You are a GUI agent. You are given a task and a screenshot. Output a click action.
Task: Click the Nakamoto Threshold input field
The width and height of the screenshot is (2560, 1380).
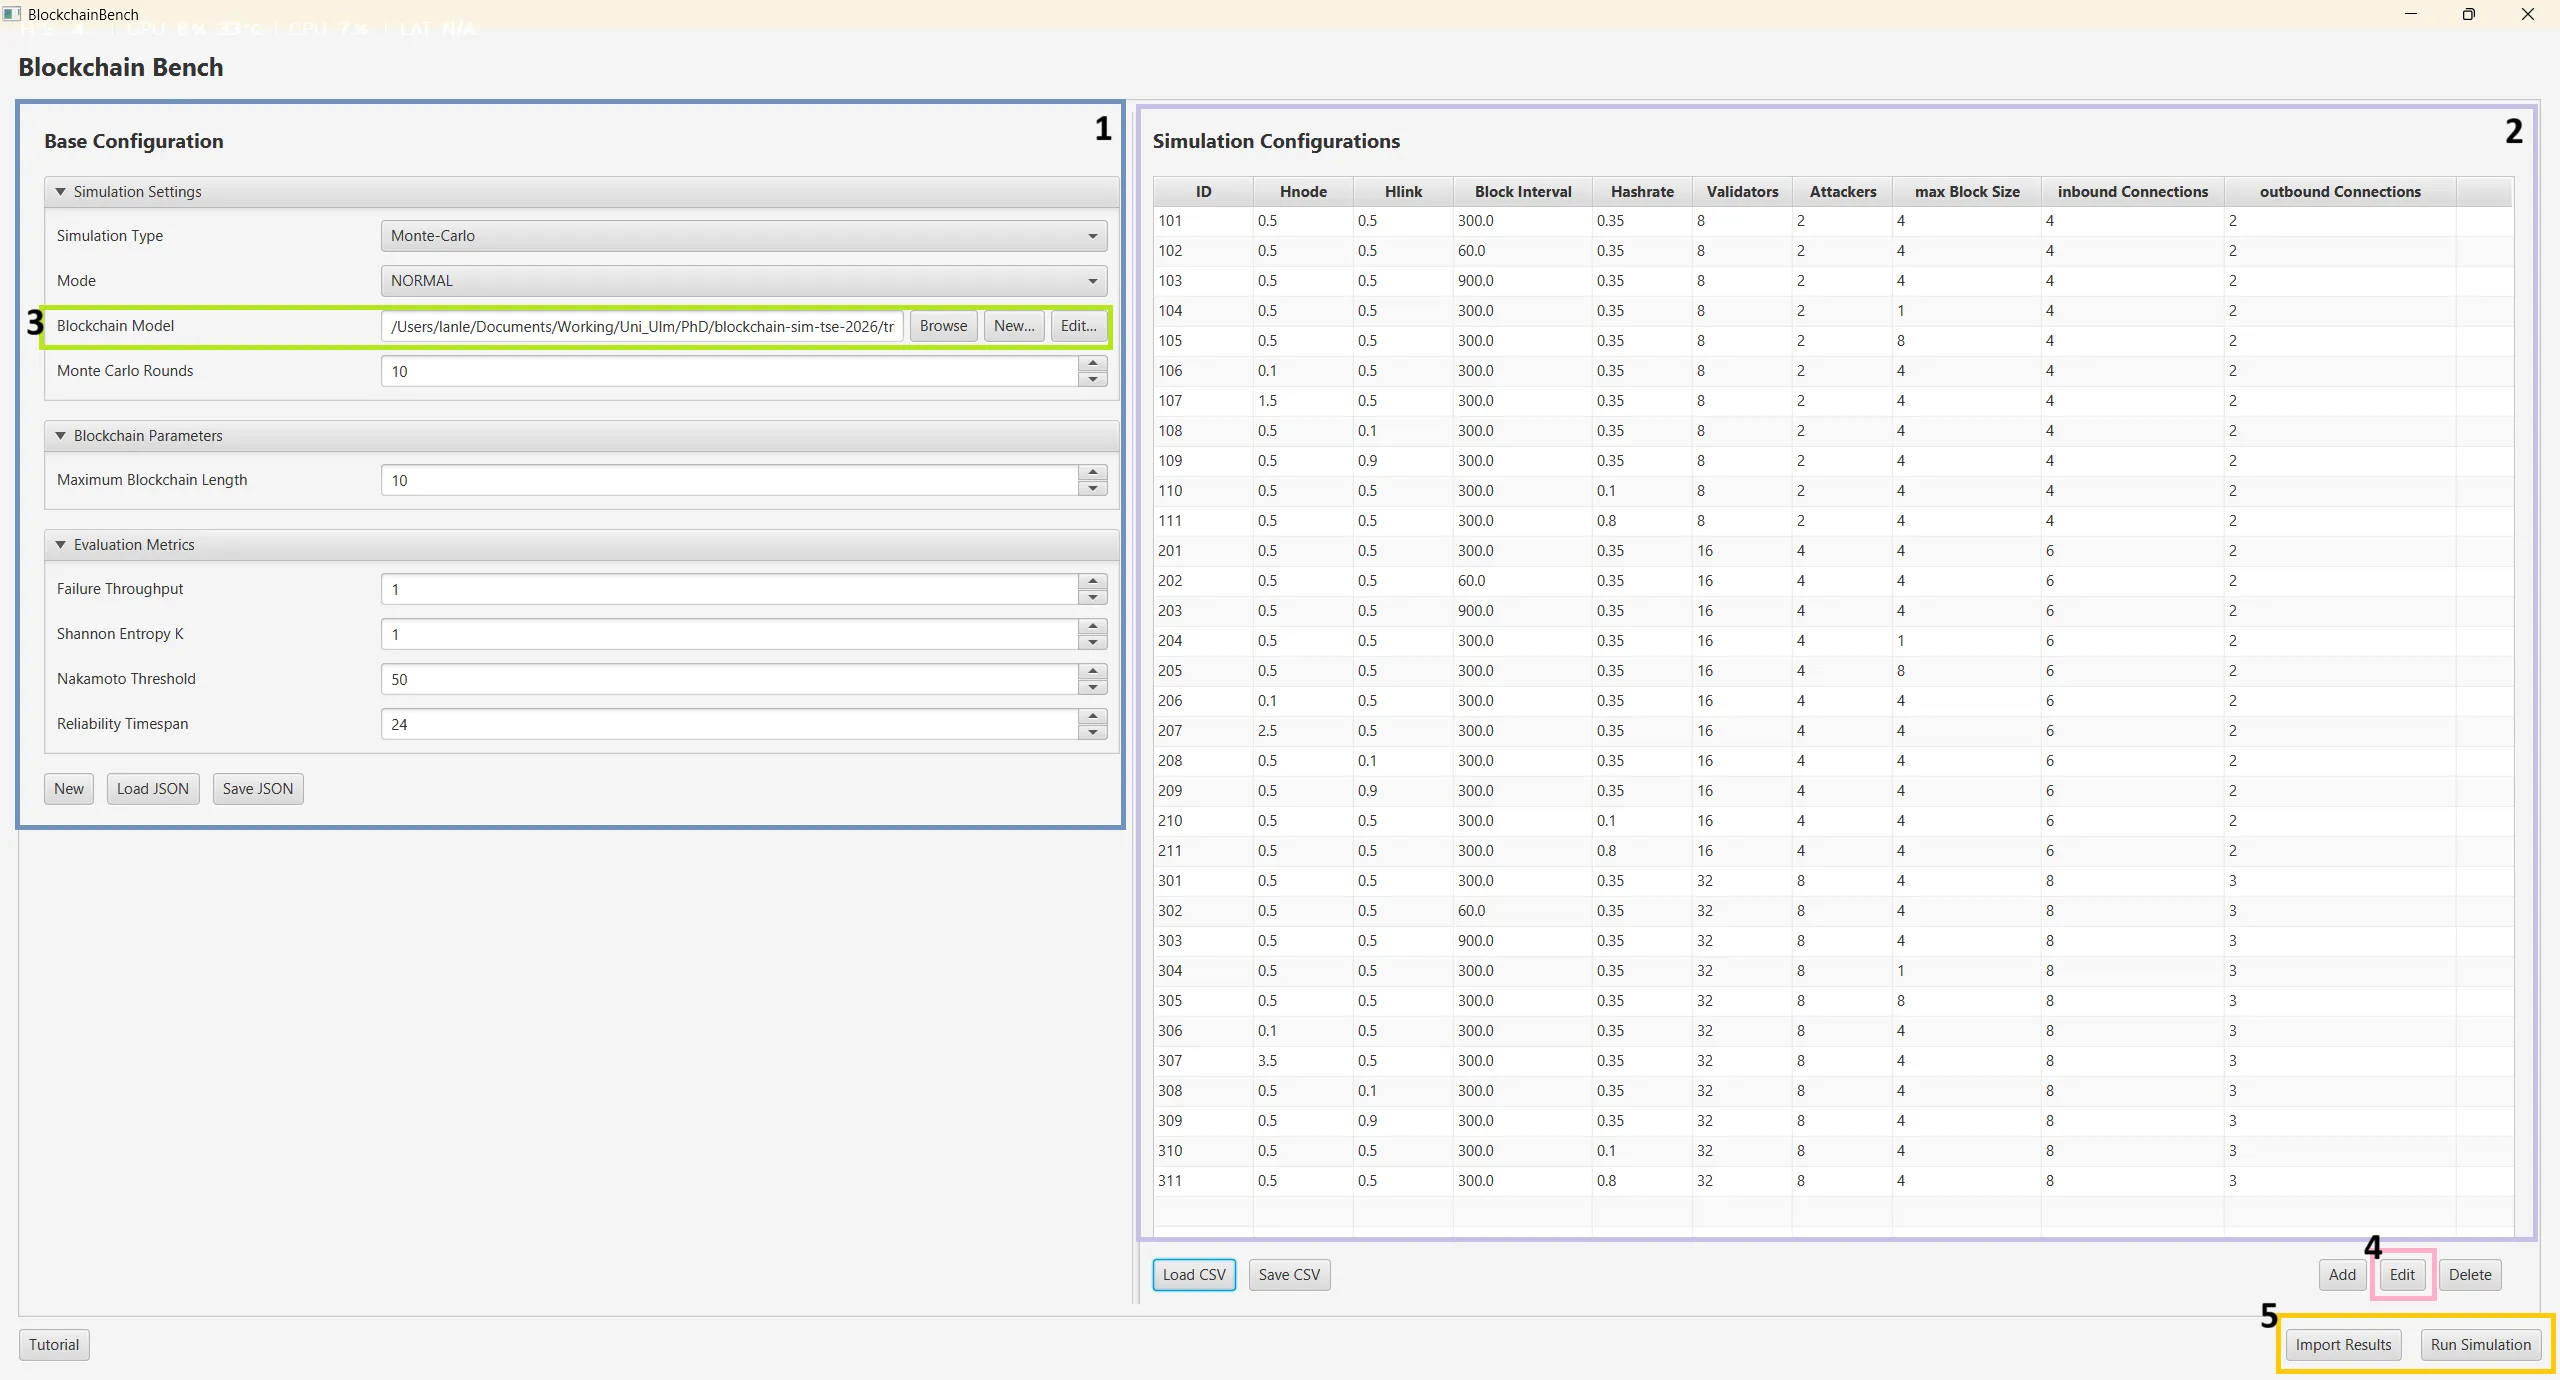729,679
